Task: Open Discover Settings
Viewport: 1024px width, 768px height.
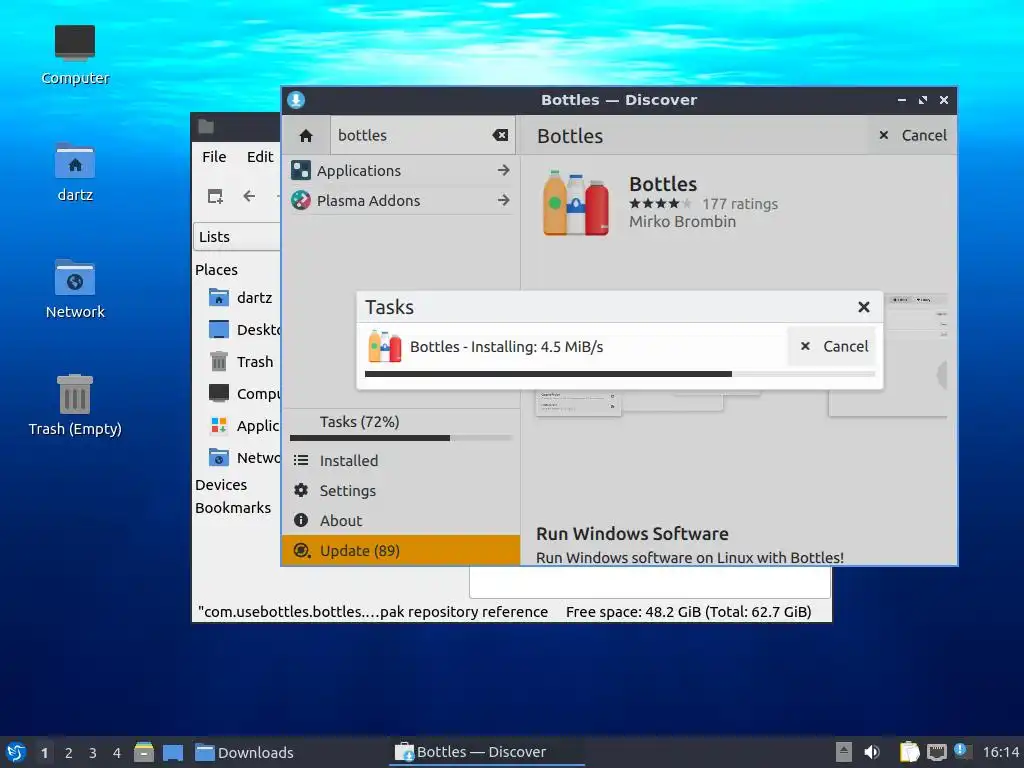Action: tap(401, 490)
